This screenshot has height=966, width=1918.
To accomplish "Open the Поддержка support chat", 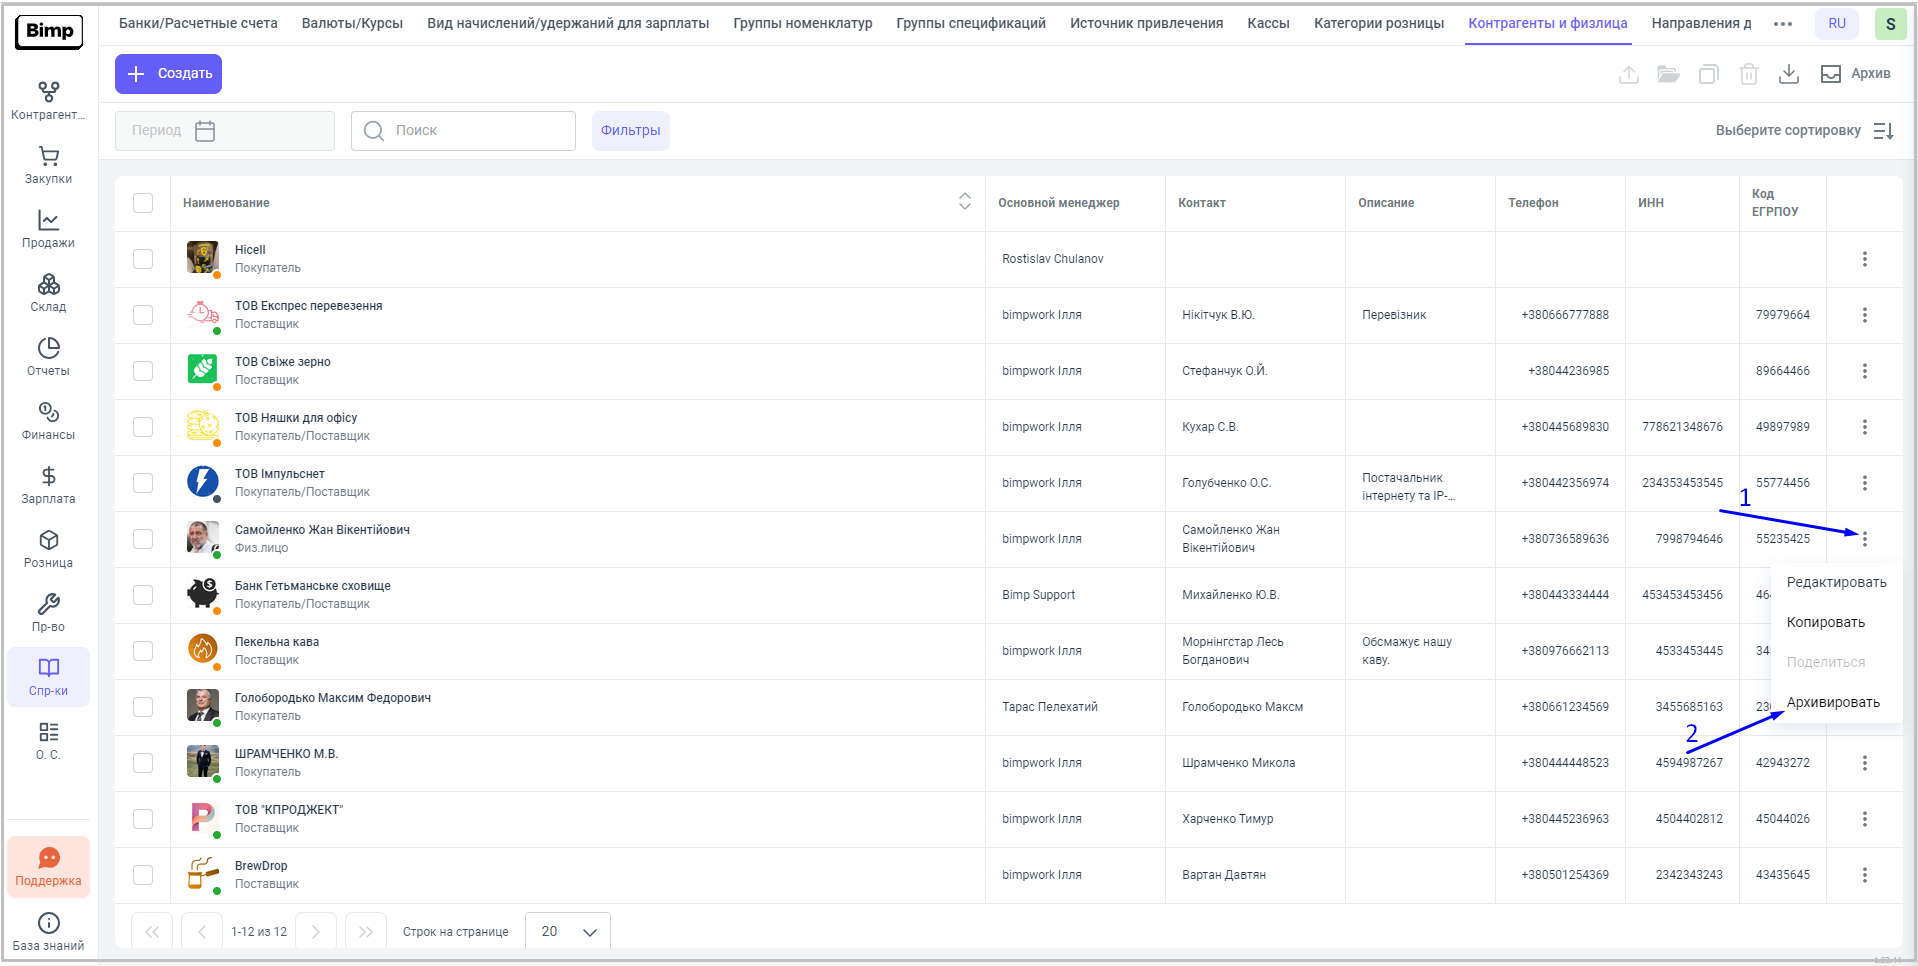I will (x=48, y=867).
